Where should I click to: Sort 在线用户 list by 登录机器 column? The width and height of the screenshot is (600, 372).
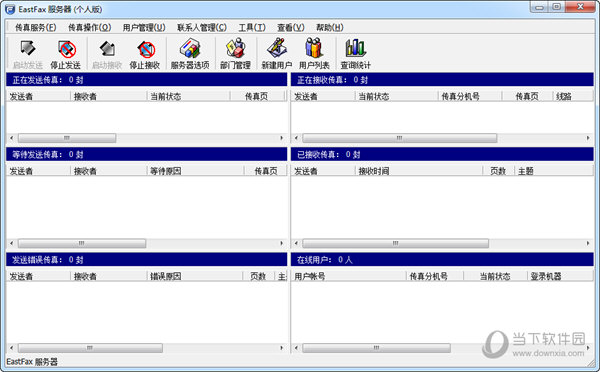click(560, 276)
